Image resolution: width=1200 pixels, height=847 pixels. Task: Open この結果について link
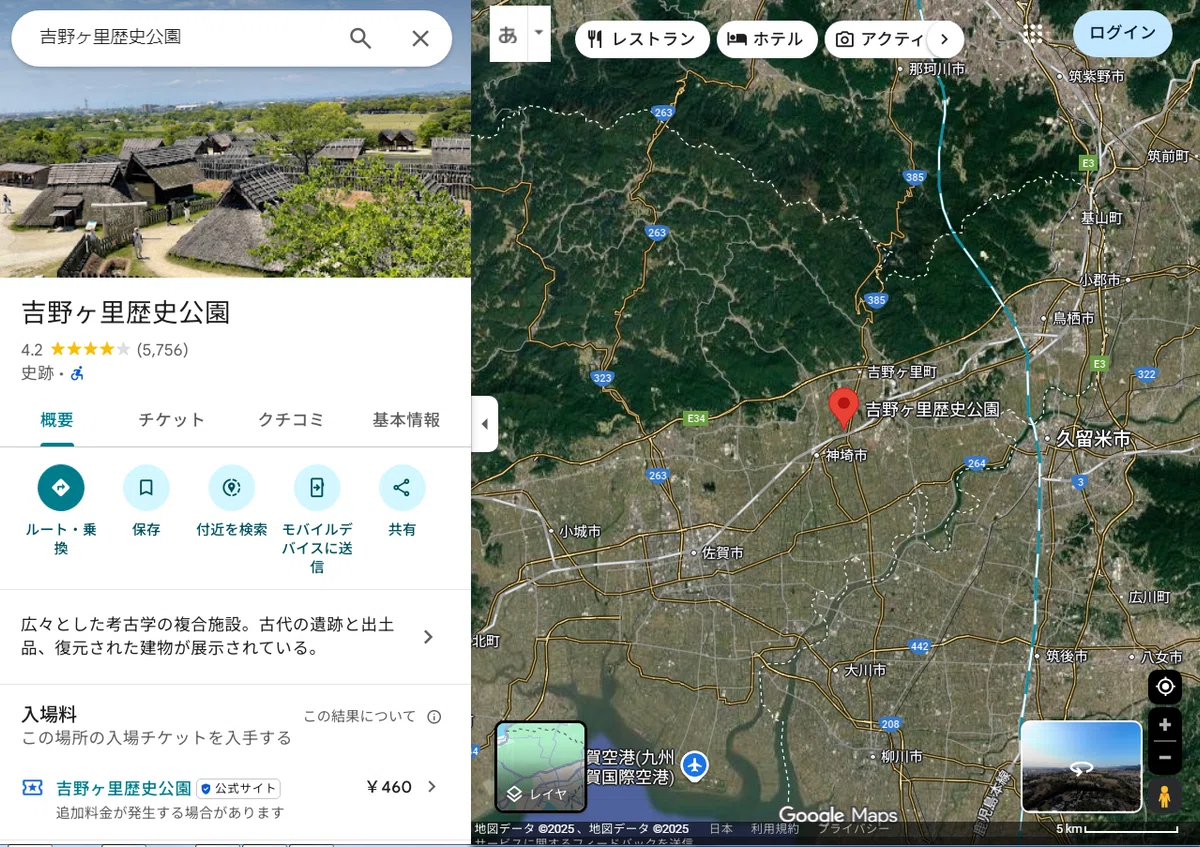(359, 716)
